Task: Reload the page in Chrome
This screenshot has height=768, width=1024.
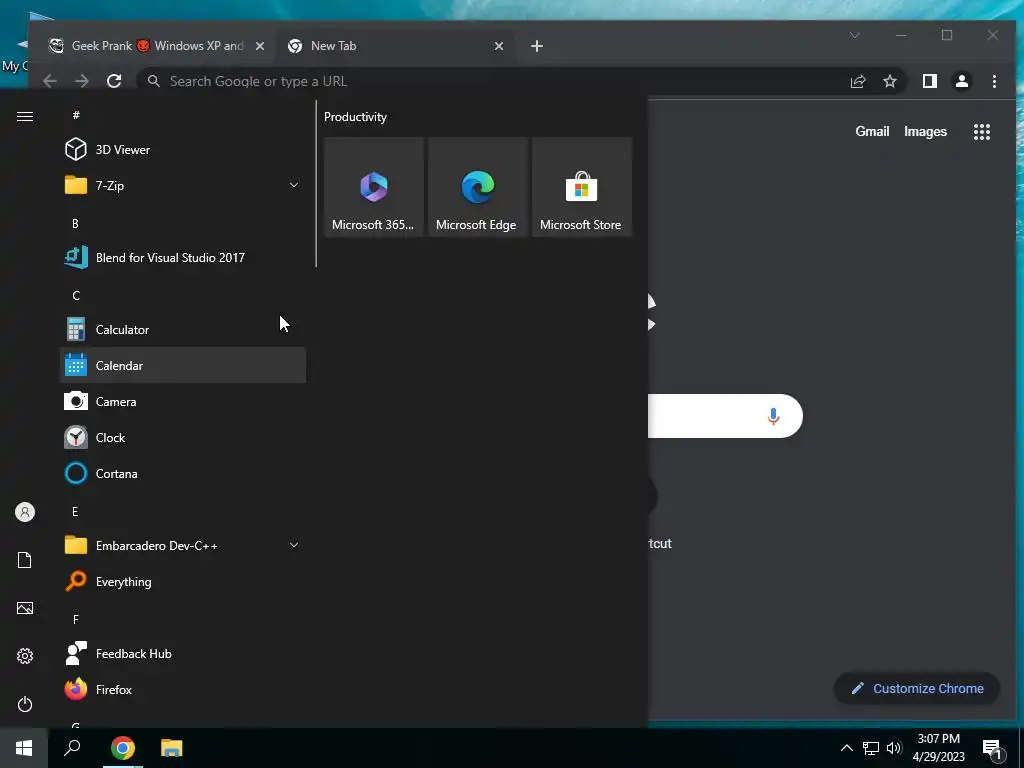Action: tap(114, 81)
